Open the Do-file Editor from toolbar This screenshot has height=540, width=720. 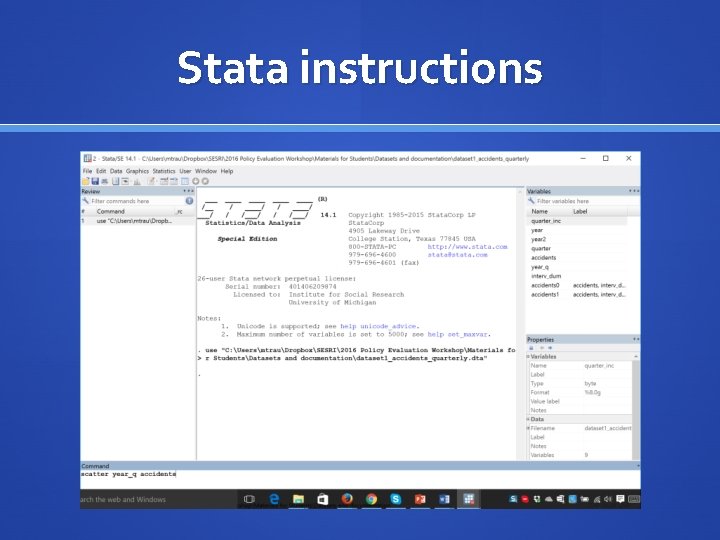151,181
